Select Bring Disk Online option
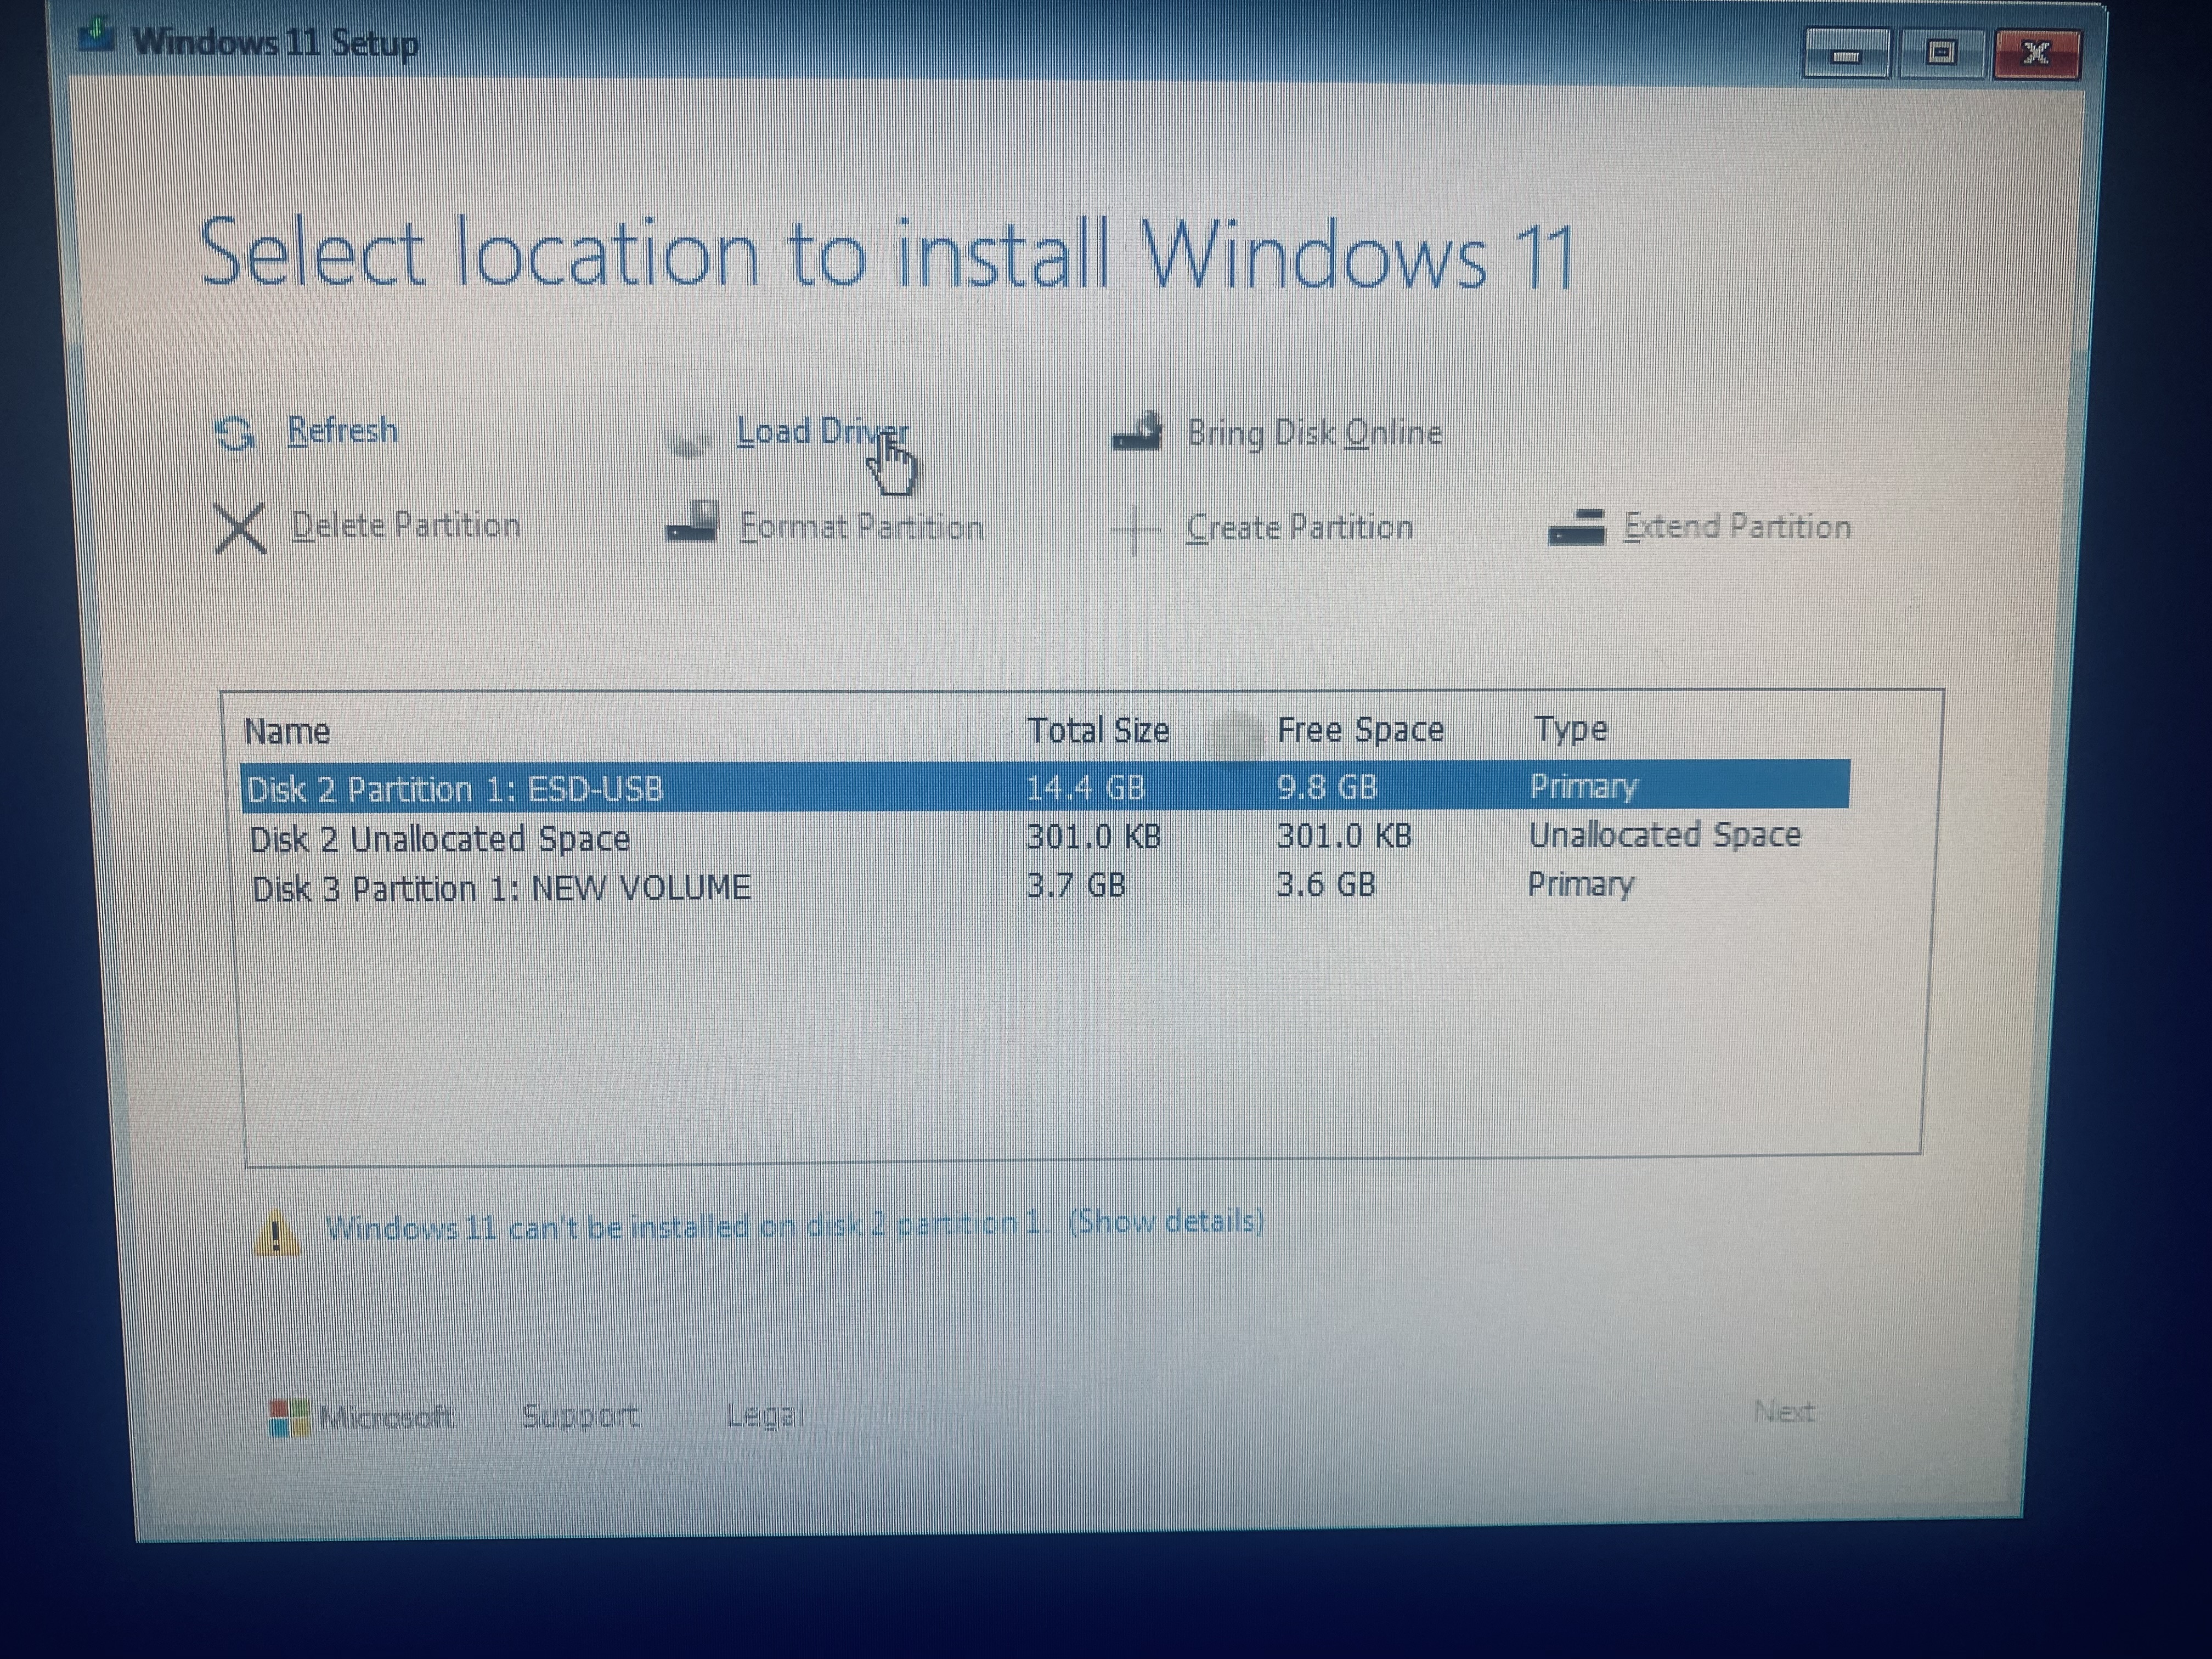 (1314, 433)
